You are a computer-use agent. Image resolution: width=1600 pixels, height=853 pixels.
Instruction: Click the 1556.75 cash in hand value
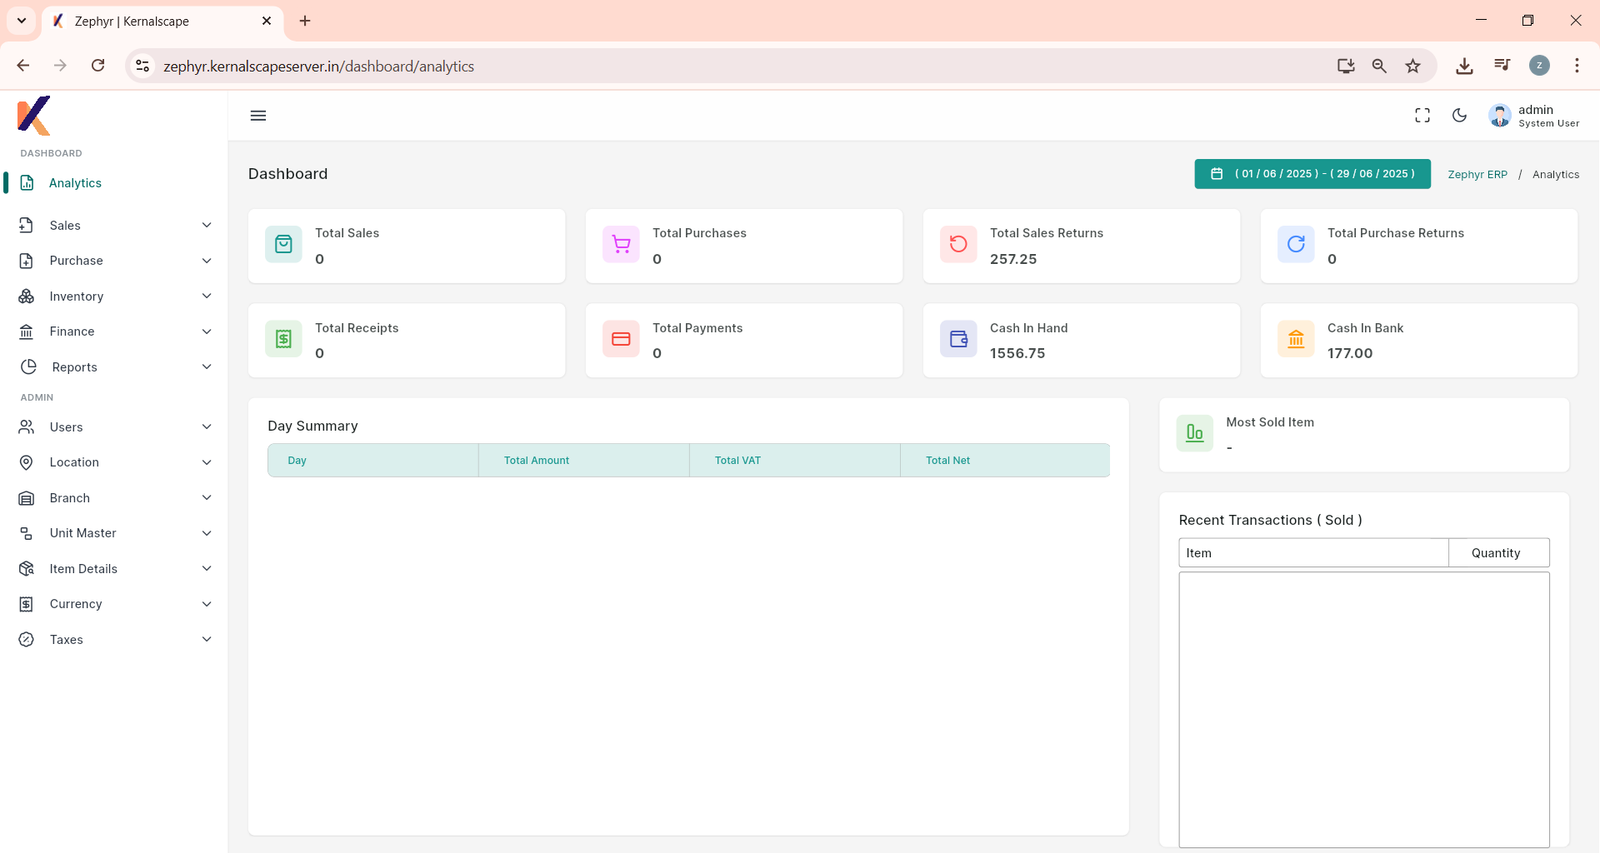[1017, 353]
